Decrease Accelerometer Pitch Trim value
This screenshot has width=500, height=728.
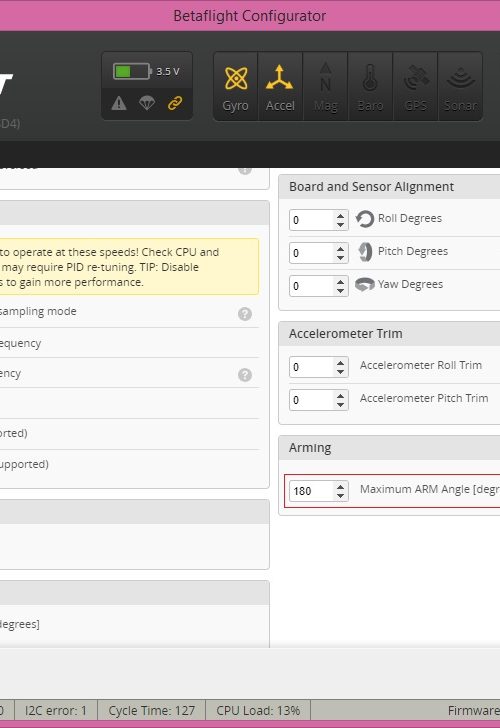pos(340,405)
